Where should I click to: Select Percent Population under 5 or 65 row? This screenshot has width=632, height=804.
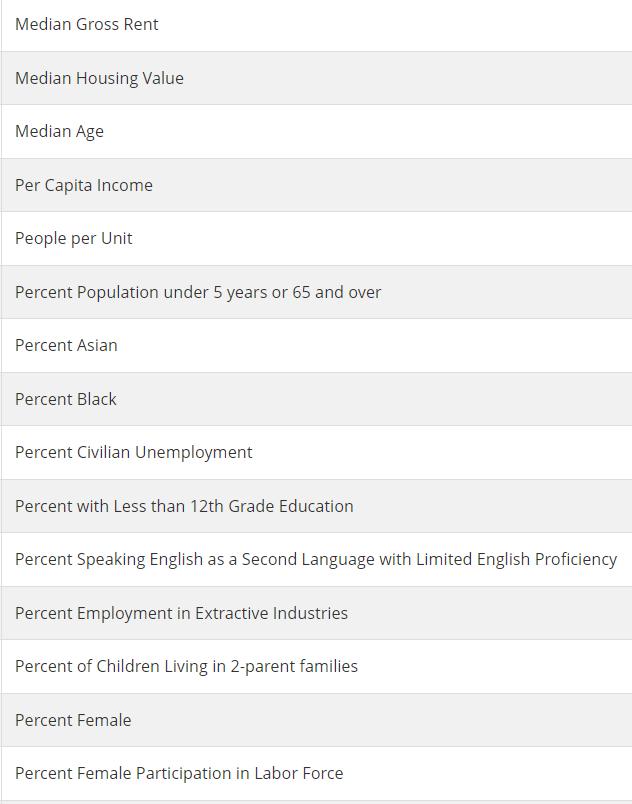tap(316, 292)
